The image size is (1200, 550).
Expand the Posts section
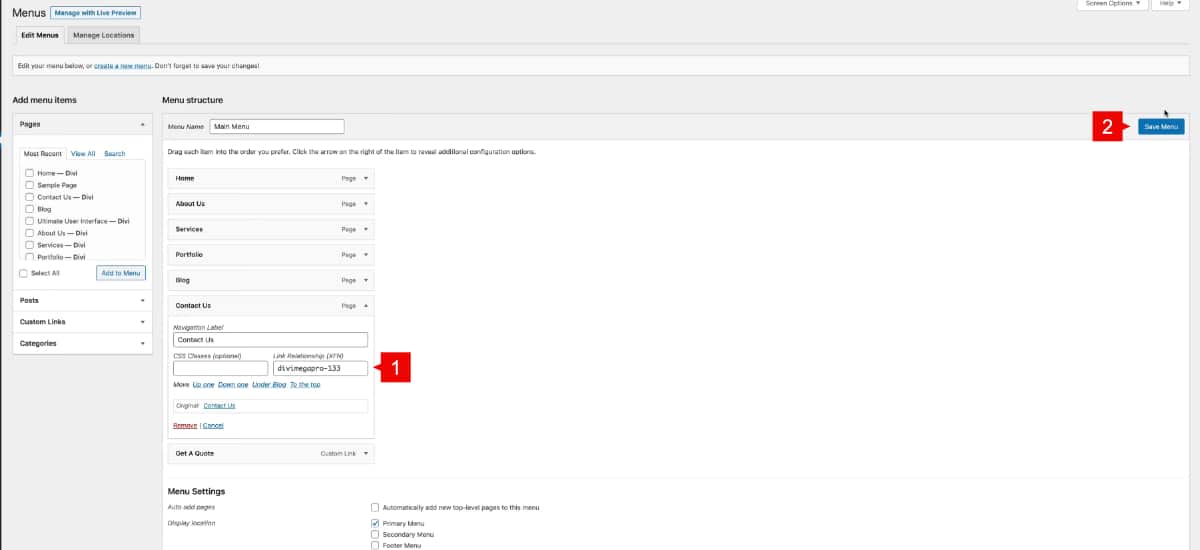point(142,300)
